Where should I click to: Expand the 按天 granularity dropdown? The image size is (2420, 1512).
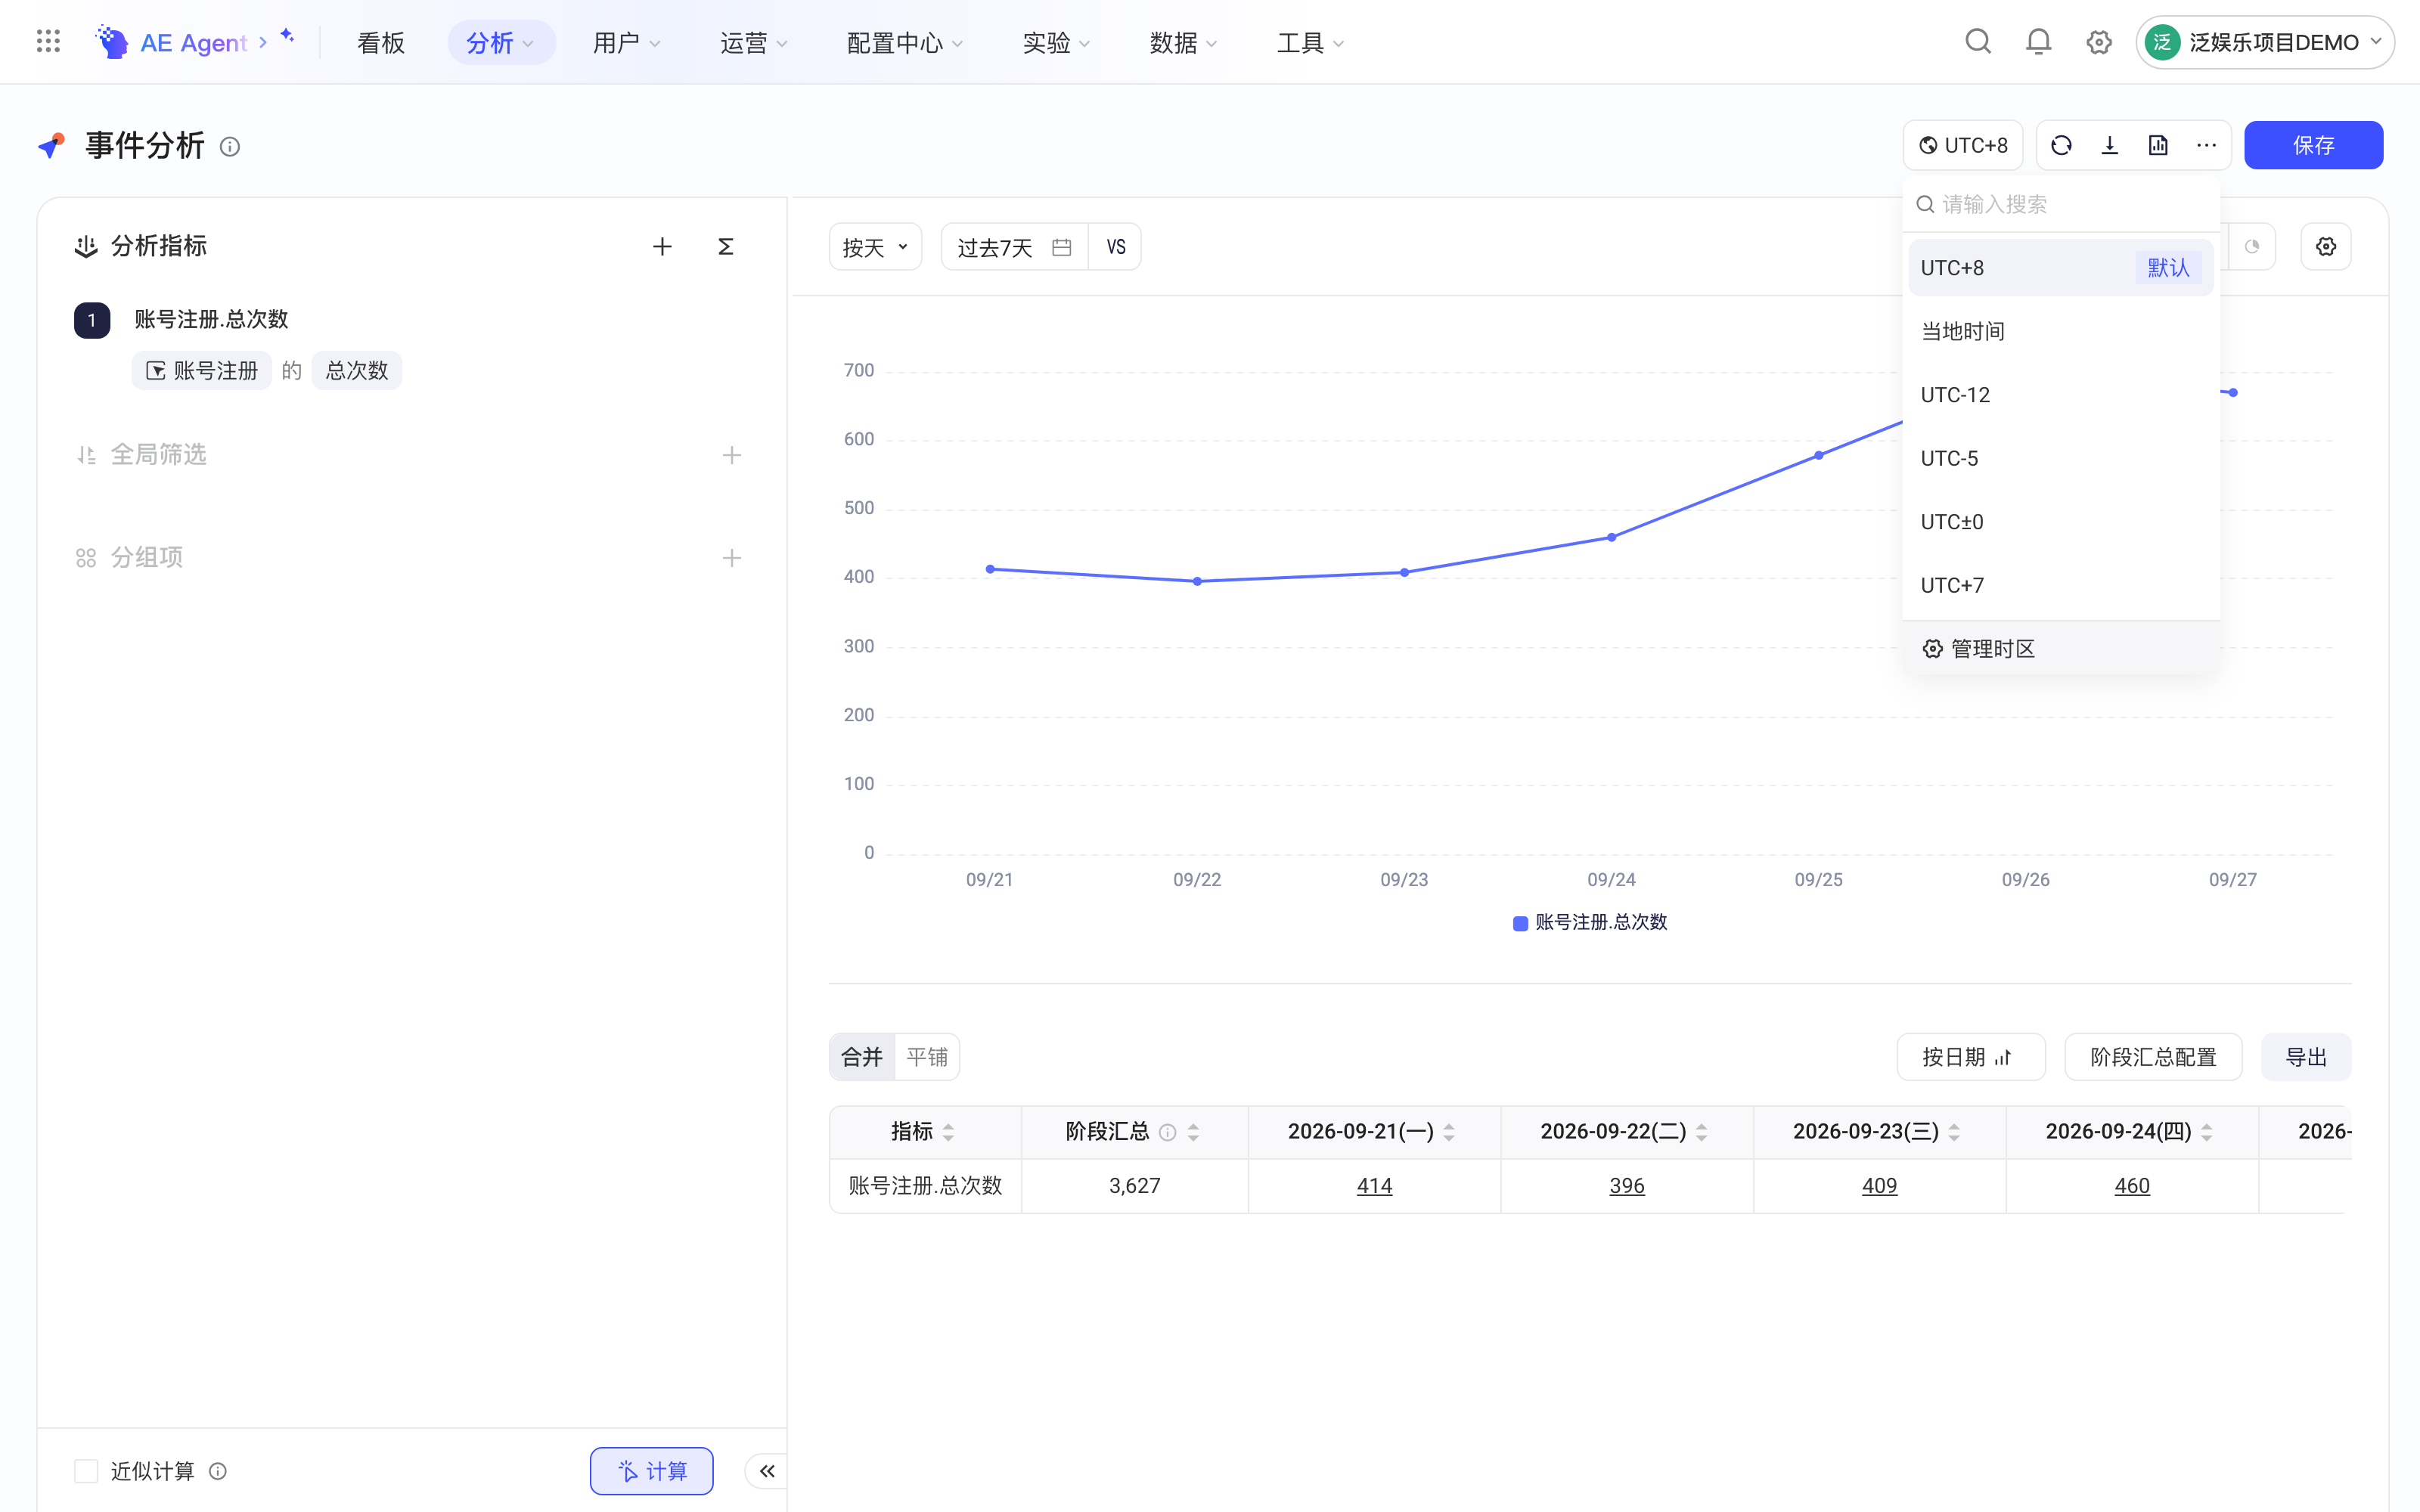point(875,247)
